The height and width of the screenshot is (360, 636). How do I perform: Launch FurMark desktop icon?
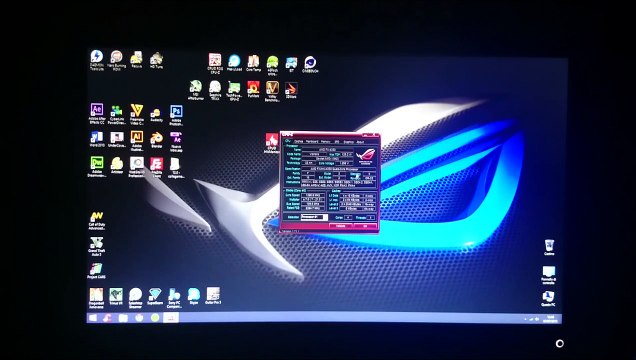(x=254, y=90)
